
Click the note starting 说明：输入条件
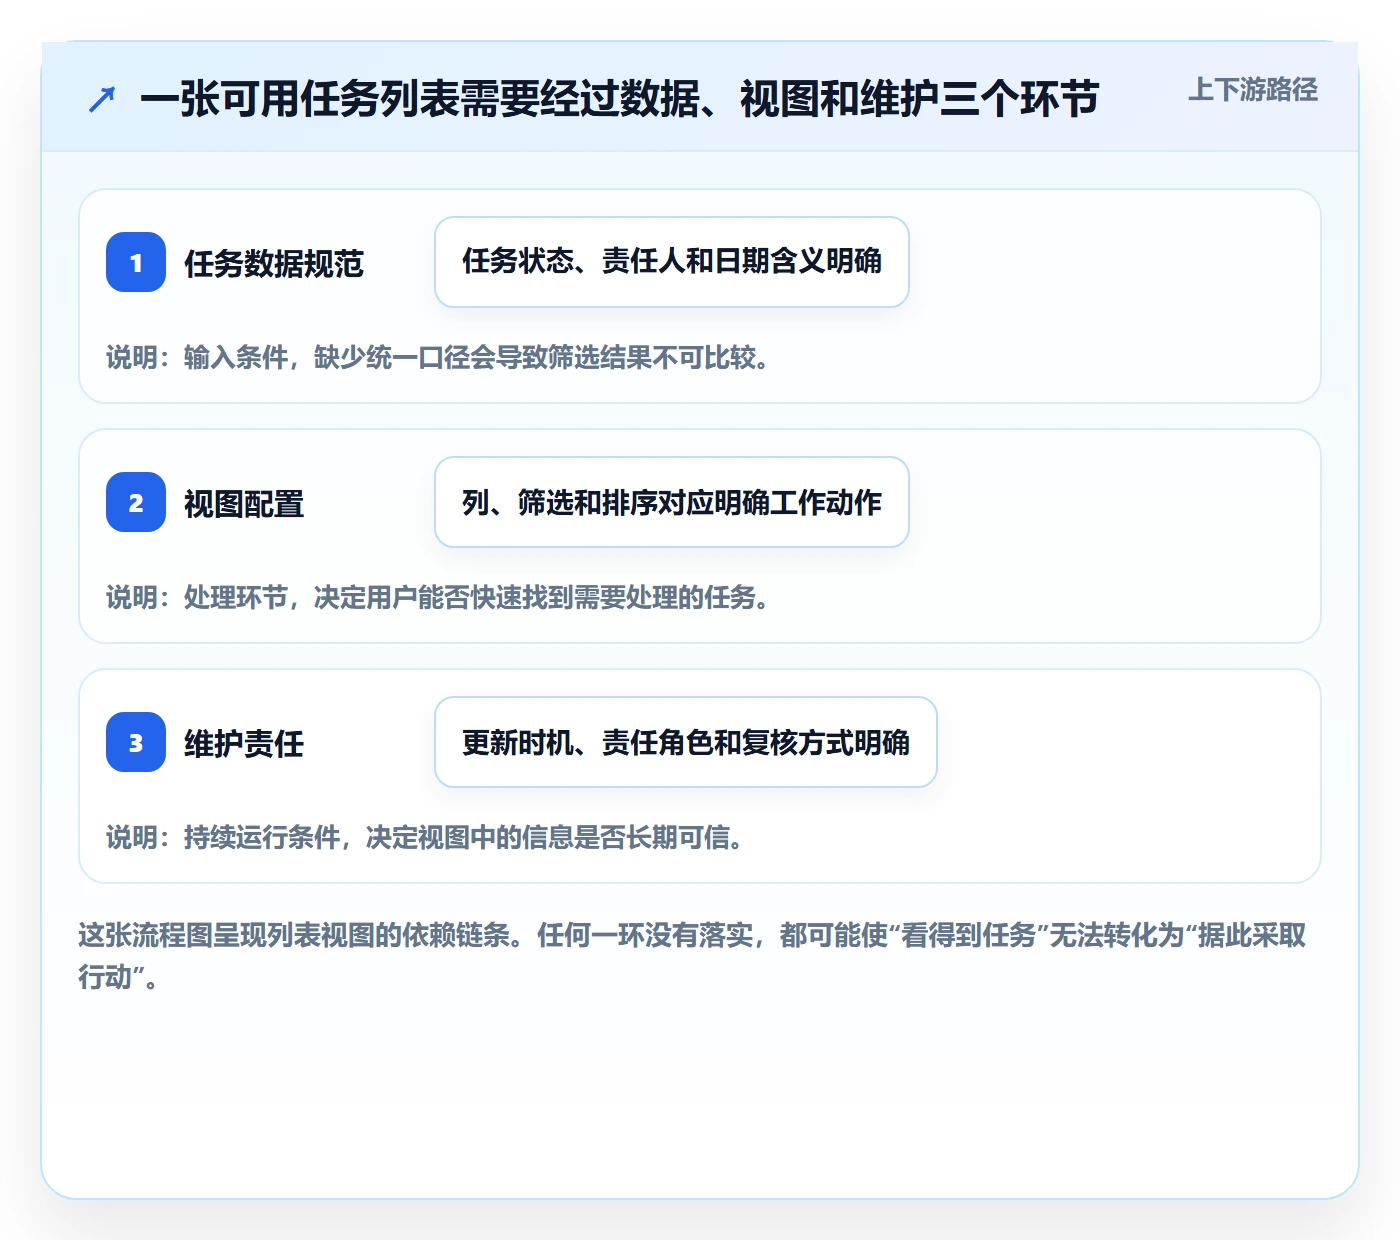[438, 358]
